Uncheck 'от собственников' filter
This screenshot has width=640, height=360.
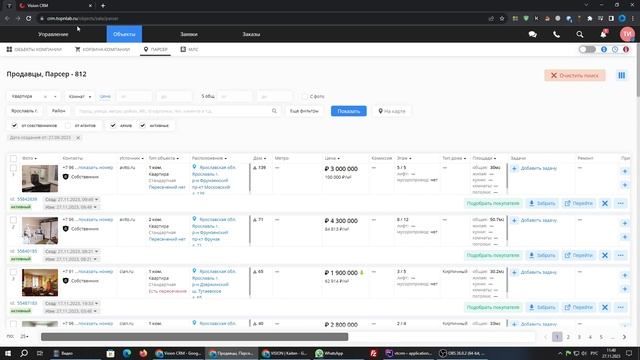click(x=14, y=125)
